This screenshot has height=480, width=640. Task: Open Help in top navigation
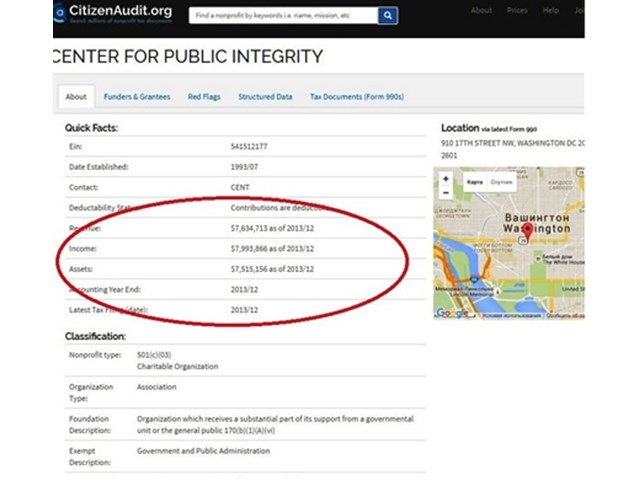[551, 11]
